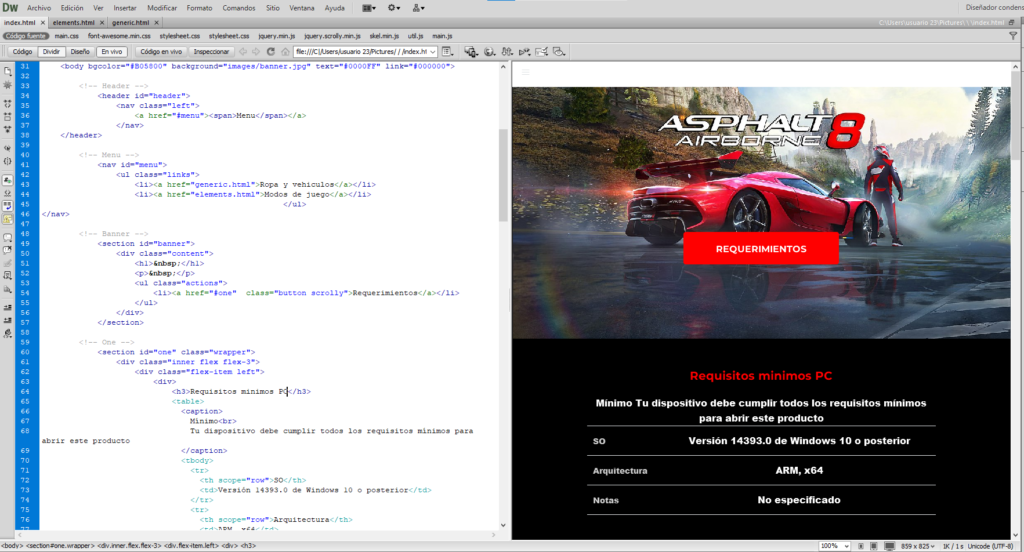This screenshot has width=1024, height=552.
Task: Switch to Dividir split view
Action: (x=51, y=52)
